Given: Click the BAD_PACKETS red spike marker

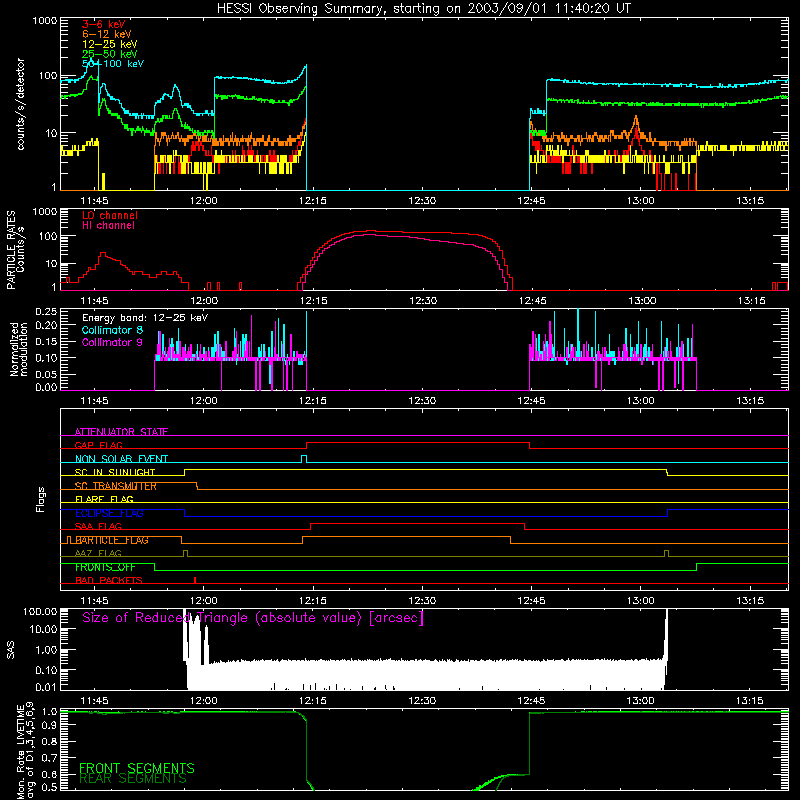Looking at the screenshot, I should click(x=195, y=580).
